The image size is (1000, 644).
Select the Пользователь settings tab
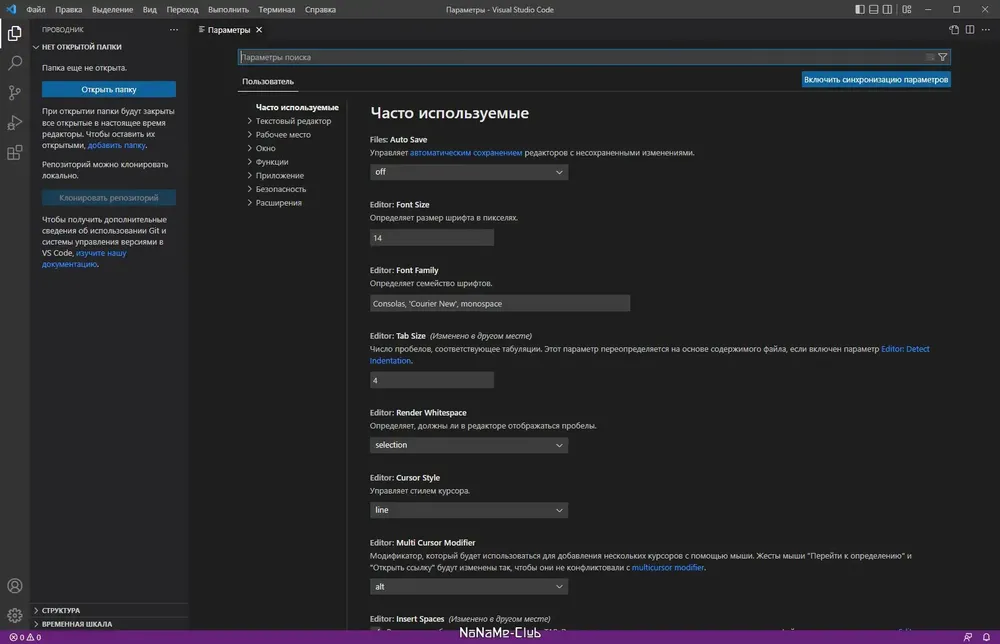268,82
